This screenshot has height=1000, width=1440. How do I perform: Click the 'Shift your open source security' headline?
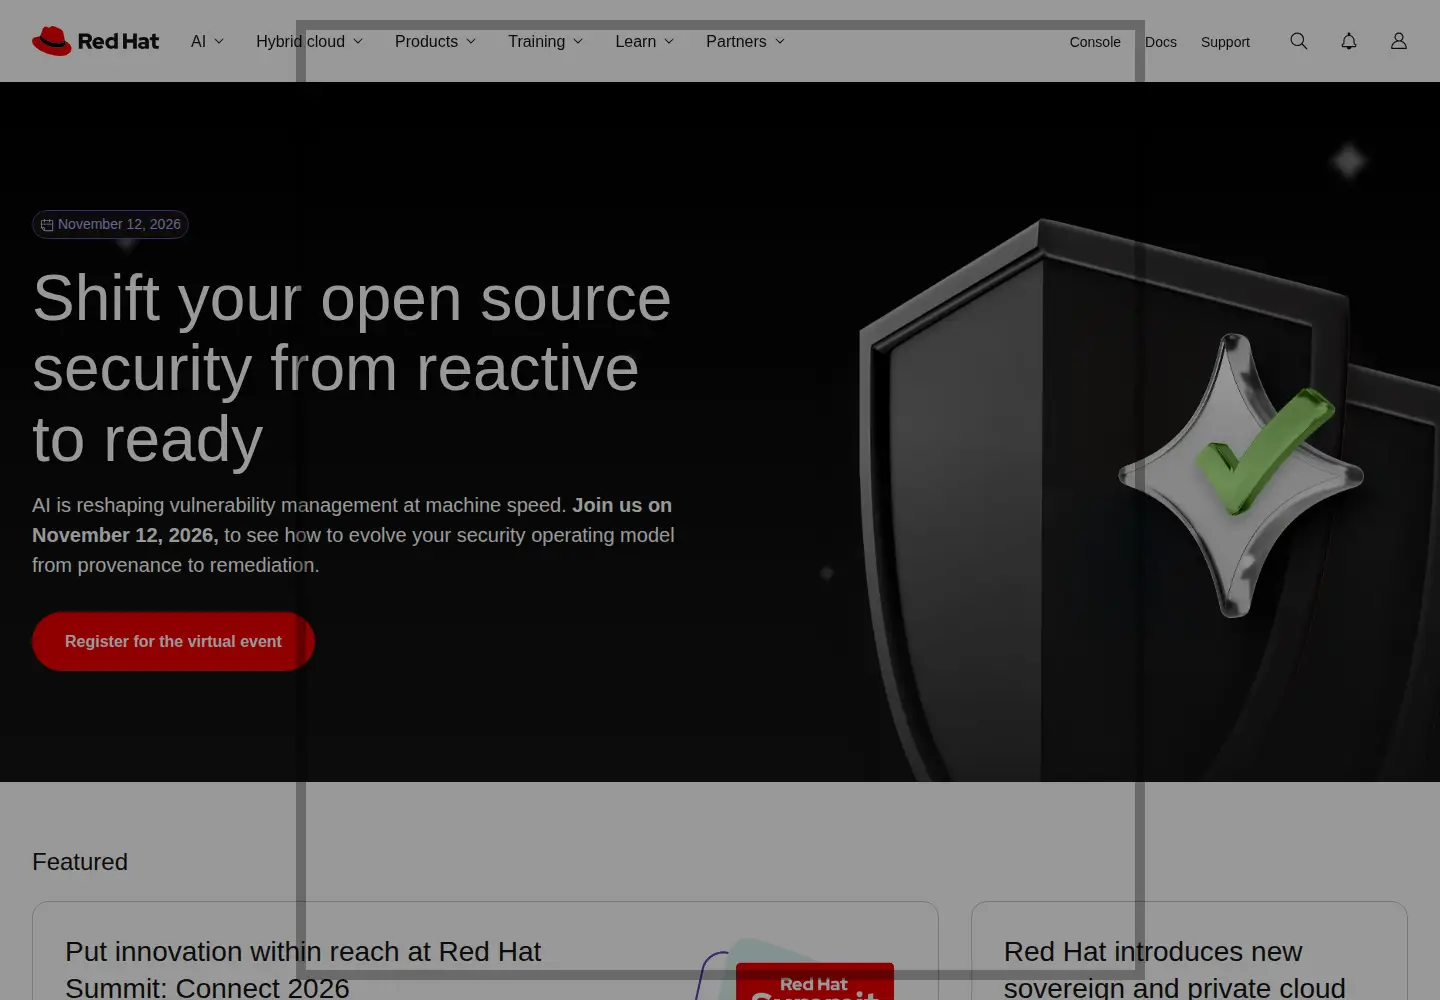click(x=352, y=369)
